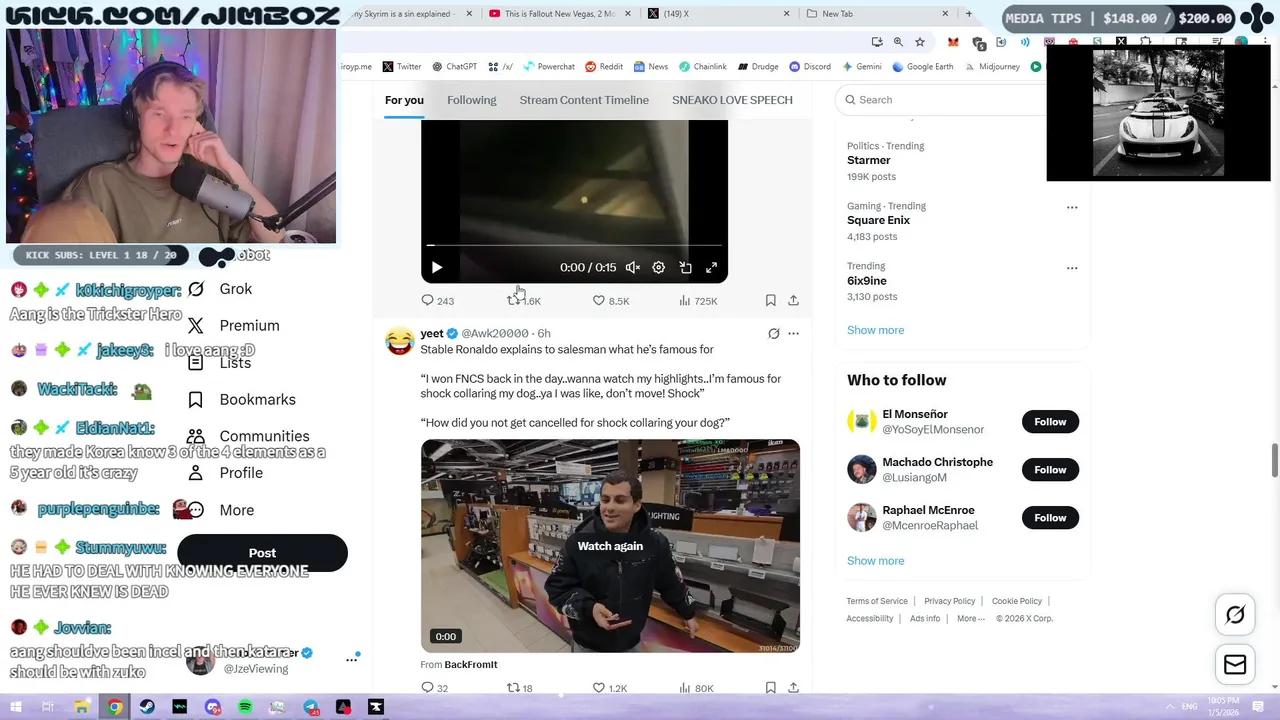This screenshot has height=720, width=1280.
Task: Seek on the video progress bar
Action: [574, 245]
